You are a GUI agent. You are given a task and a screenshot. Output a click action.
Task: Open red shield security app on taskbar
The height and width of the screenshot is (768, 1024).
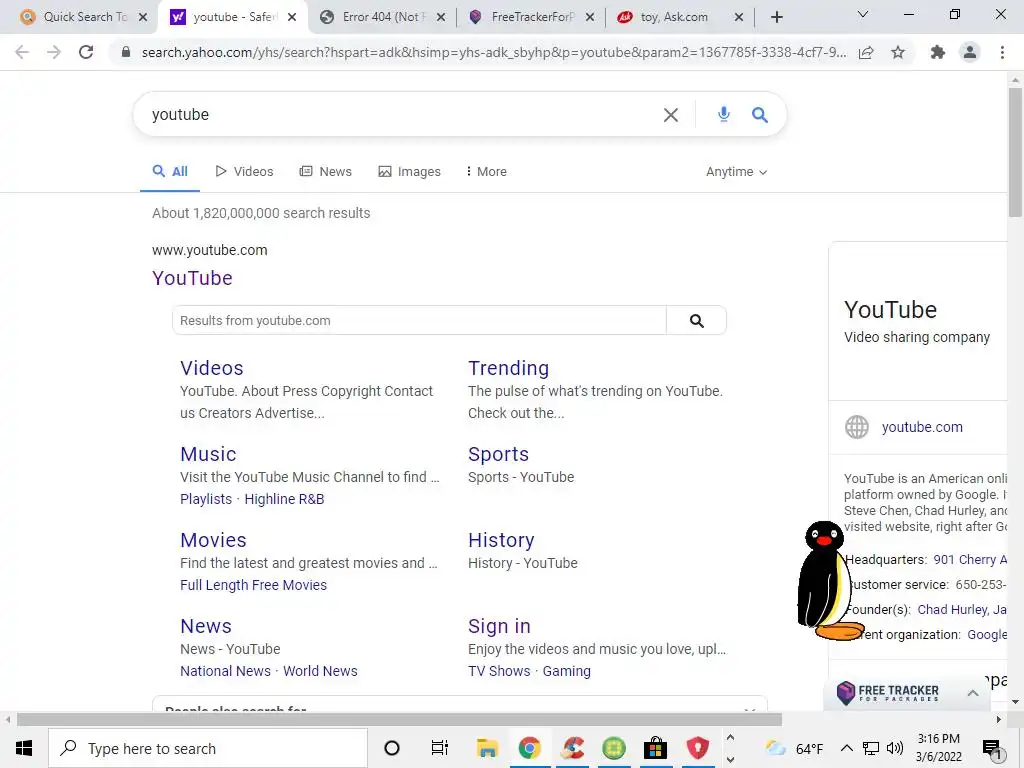pyautogui.click(x=697, y=748)
